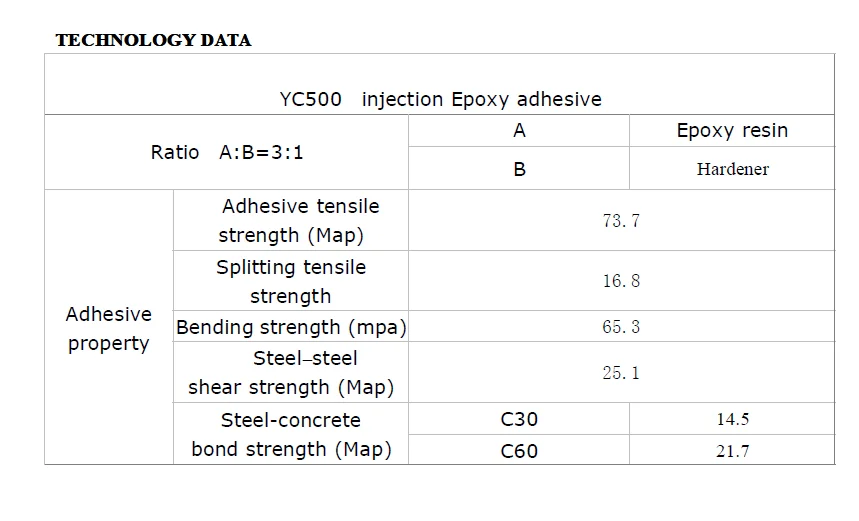The width and height of the screenshot is (859, 521).
Task: Click the TECHNOLOGY DATA heading
Action: point(153,40)
